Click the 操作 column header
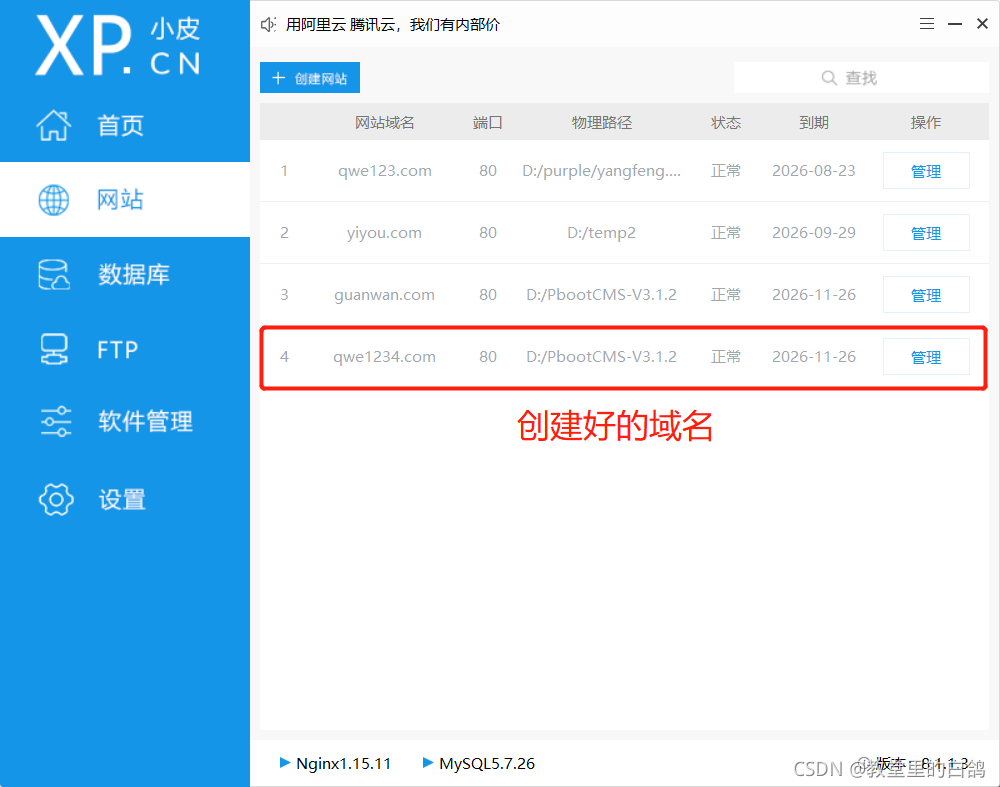This screenshot has height=787, width=1000. point(926,122)
